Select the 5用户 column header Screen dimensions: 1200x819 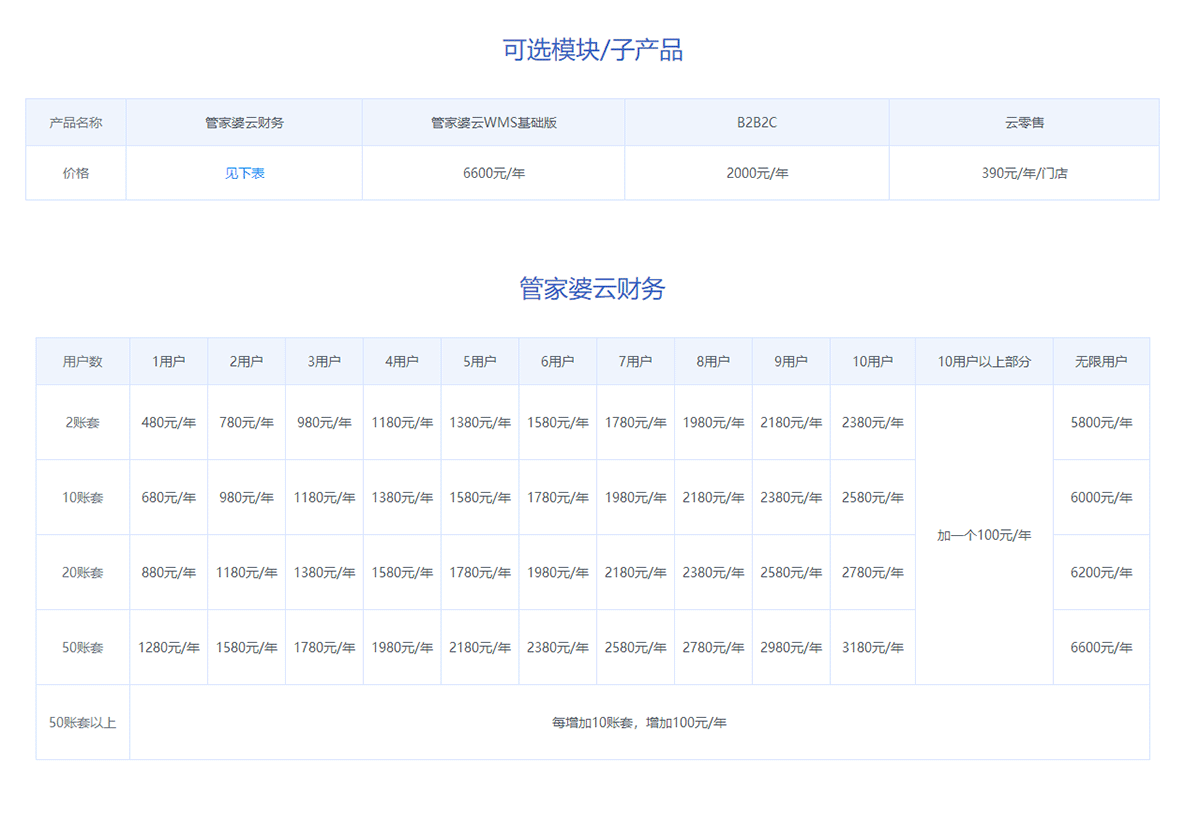(x=480, y=362)
